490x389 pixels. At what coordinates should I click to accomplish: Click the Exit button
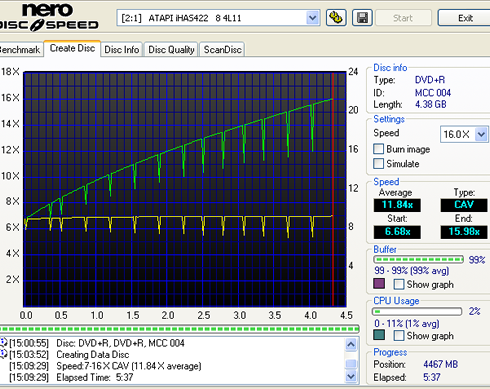(465, 18)
